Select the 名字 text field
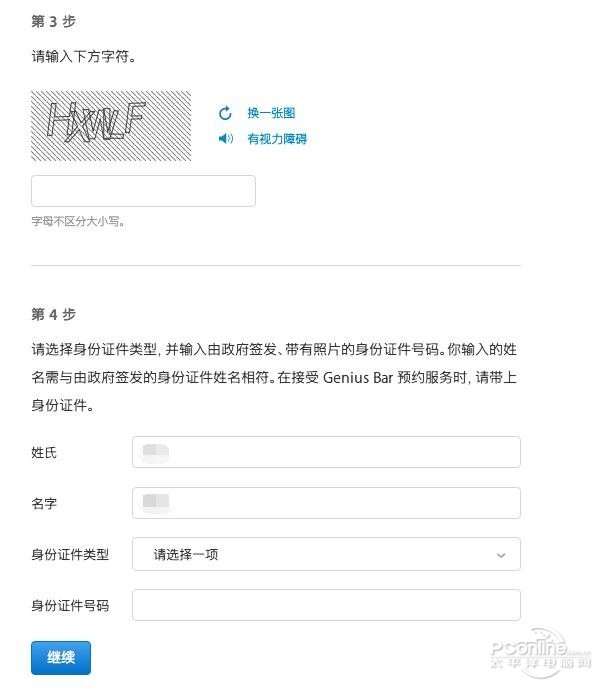The image size is (600, 688). (x=326, y=503)
